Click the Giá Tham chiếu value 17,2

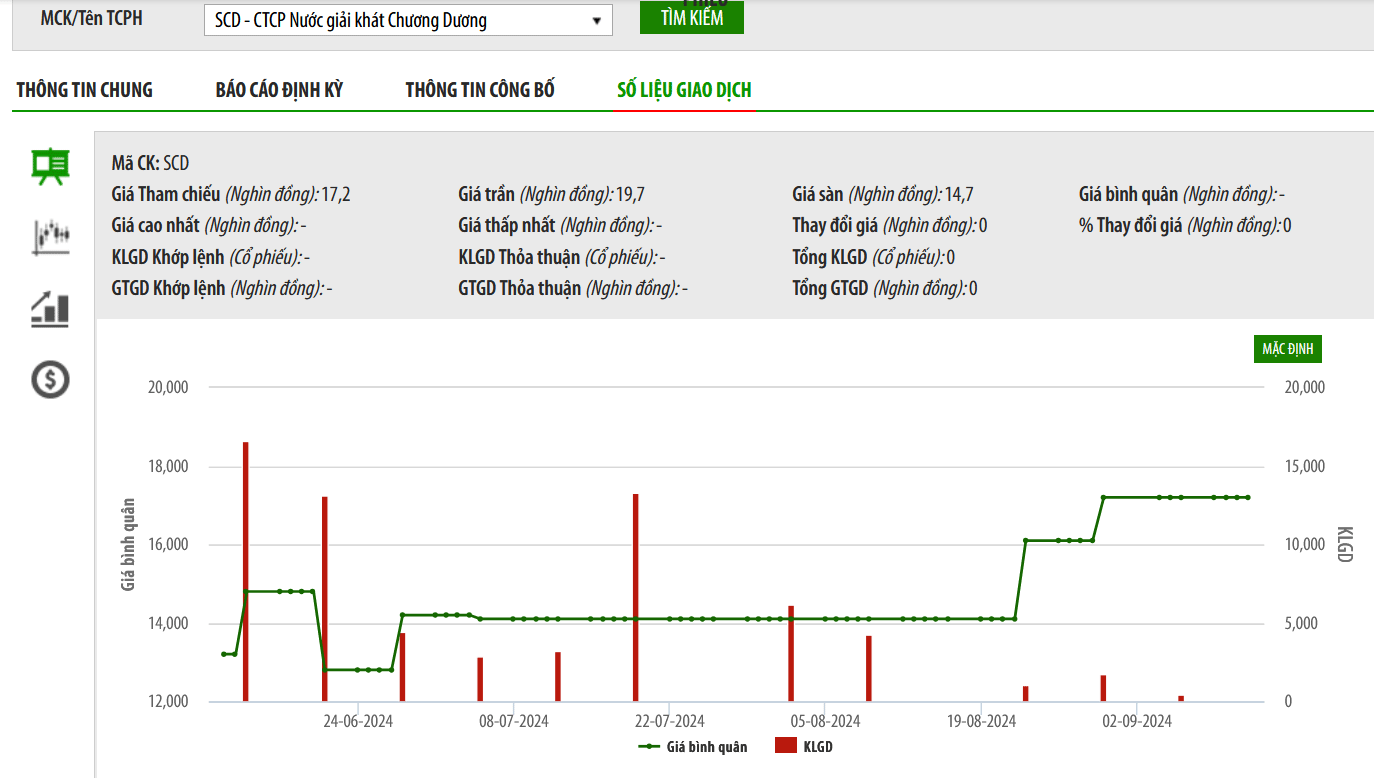pos(336,195)
